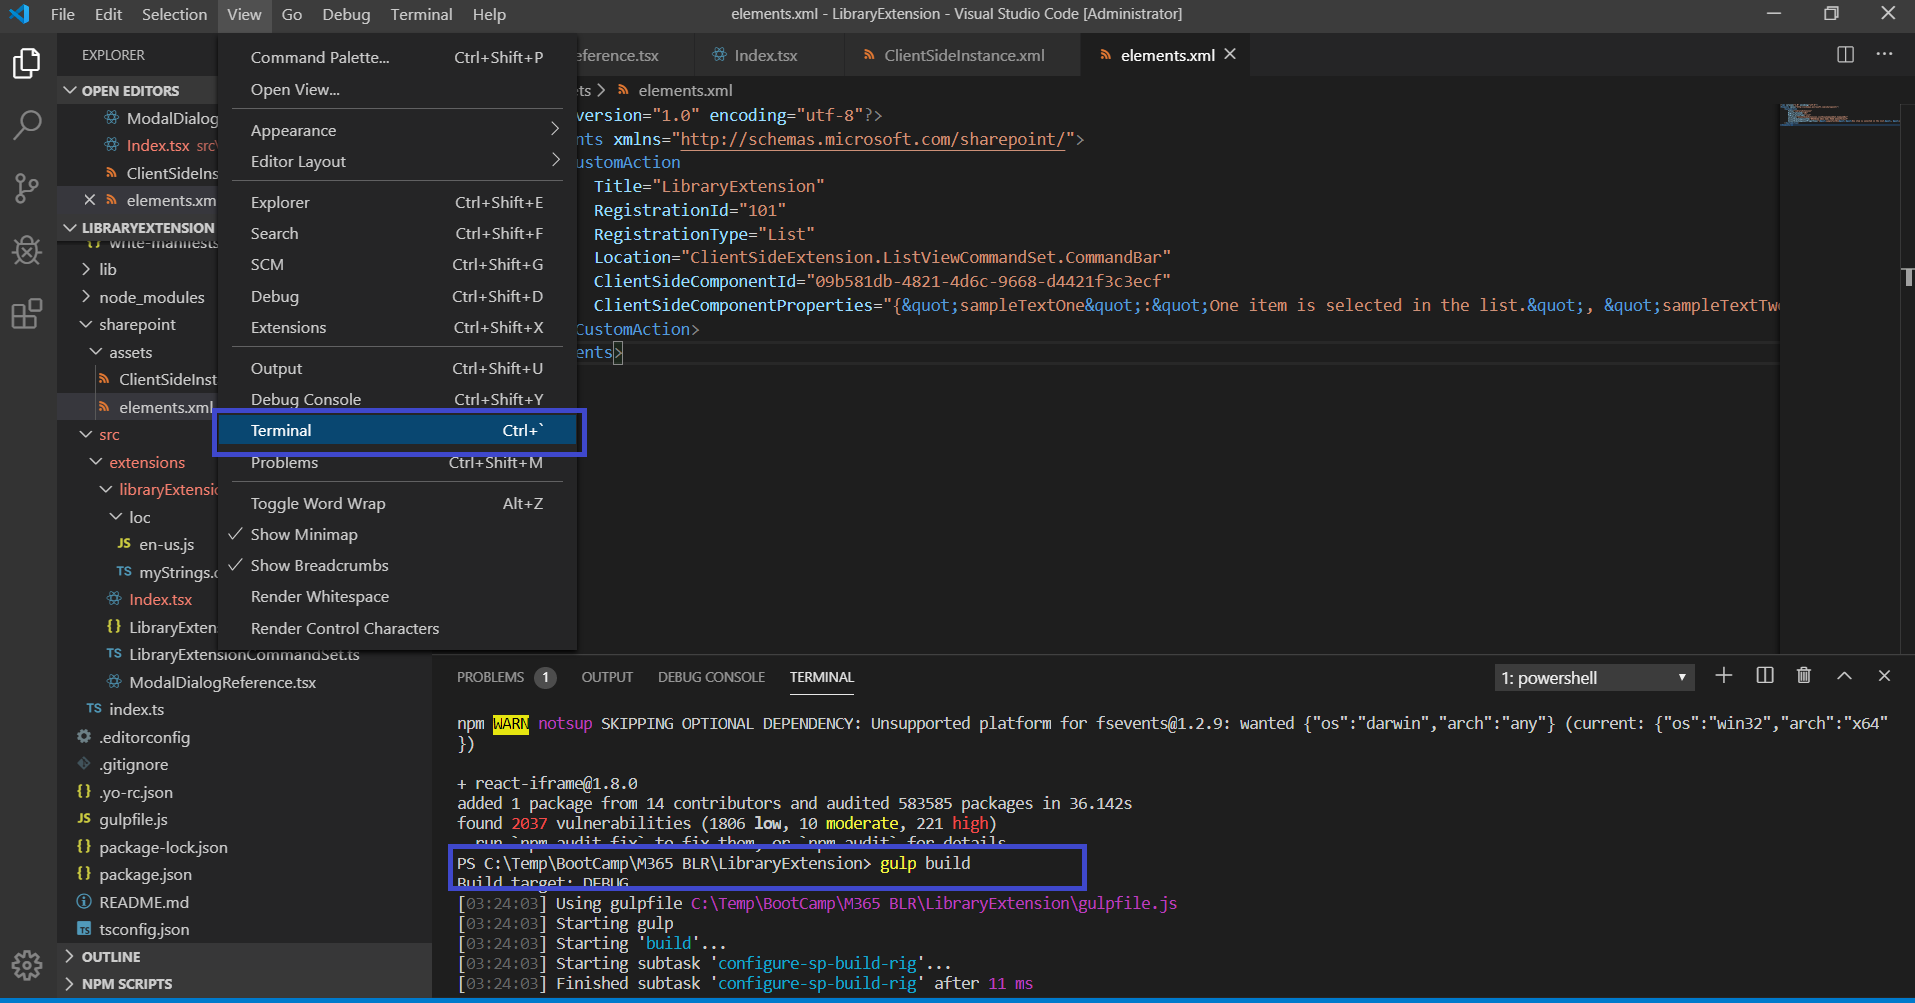Add a new terminal with plus icon
This screenshot has width=1915, height=1003.
[x=1724, y=676]
